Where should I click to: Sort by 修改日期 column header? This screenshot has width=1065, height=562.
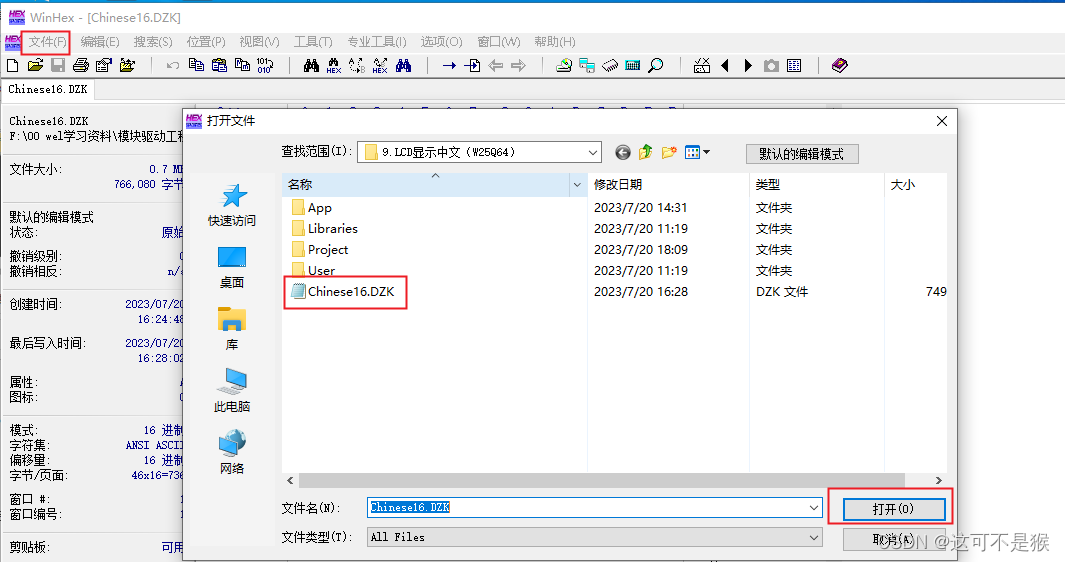pos(668,184)
